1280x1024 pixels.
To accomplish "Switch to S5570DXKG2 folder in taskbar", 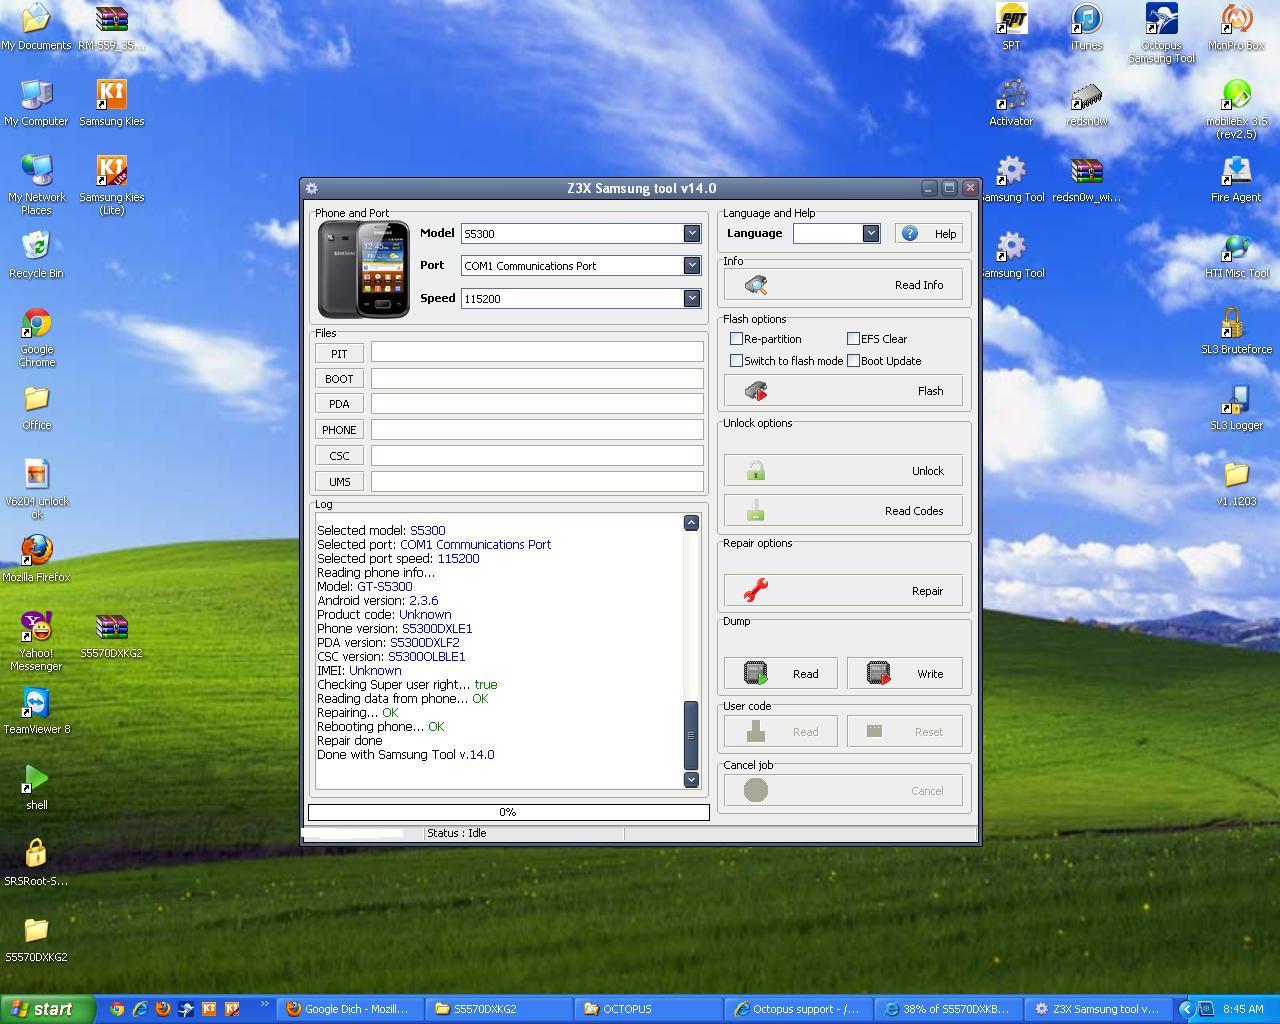I will pos(500,1009).
